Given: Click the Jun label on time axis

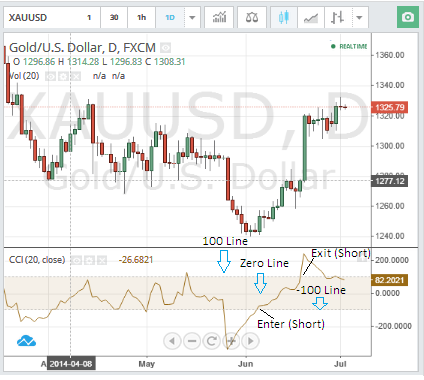Looking at the screenshot, I should (x=245, y=364).
